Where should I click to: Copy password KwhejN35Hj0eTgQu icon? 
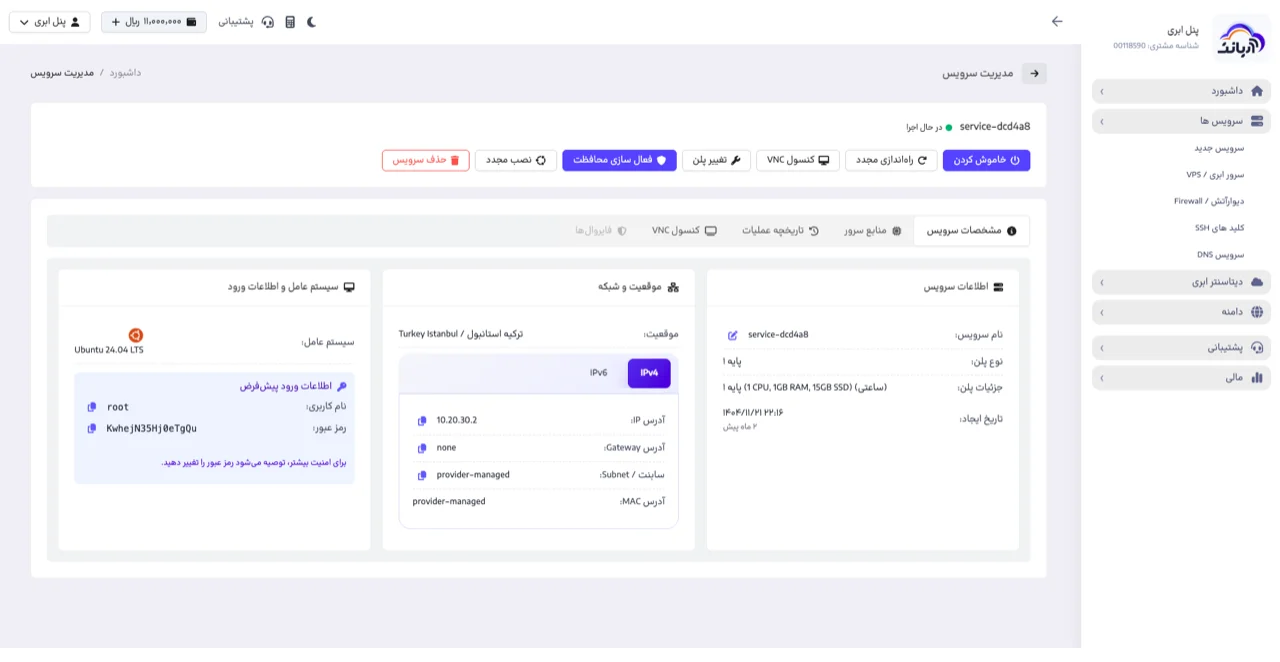pyautogui.click(x=92, y=429)
